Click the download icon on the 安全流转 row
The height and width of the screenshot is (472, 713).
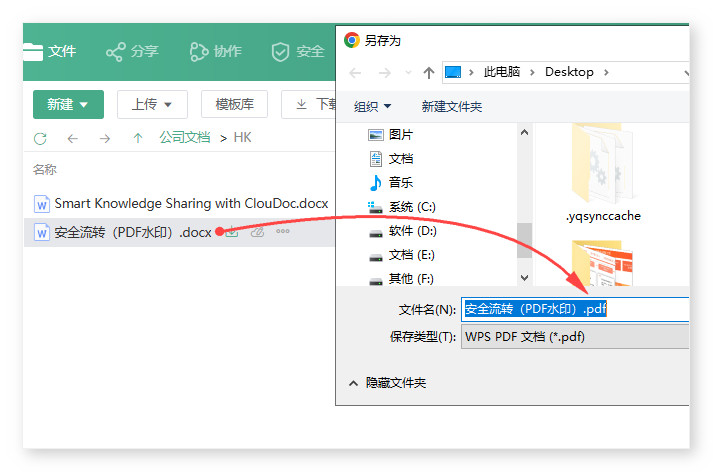[x=232, y=232]
